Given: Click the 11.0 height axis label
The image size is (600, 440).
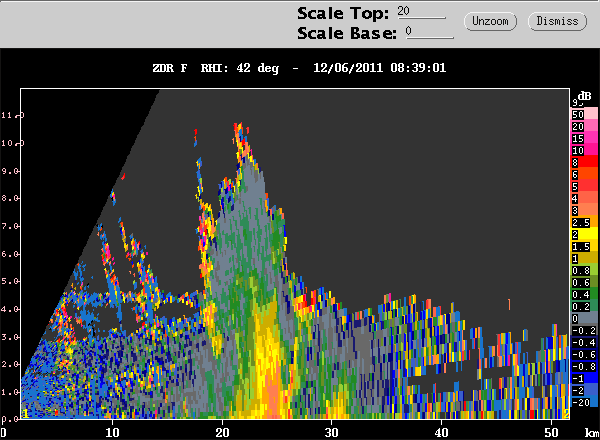Looking at the screenshot, I should coord(13,115).
